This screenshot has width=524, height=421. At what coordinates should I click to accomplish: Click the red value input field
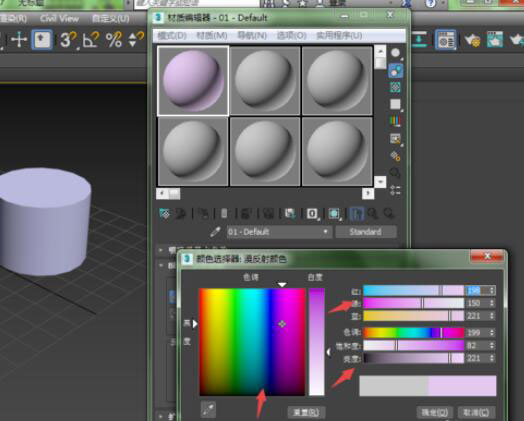[x=477, y=290]
